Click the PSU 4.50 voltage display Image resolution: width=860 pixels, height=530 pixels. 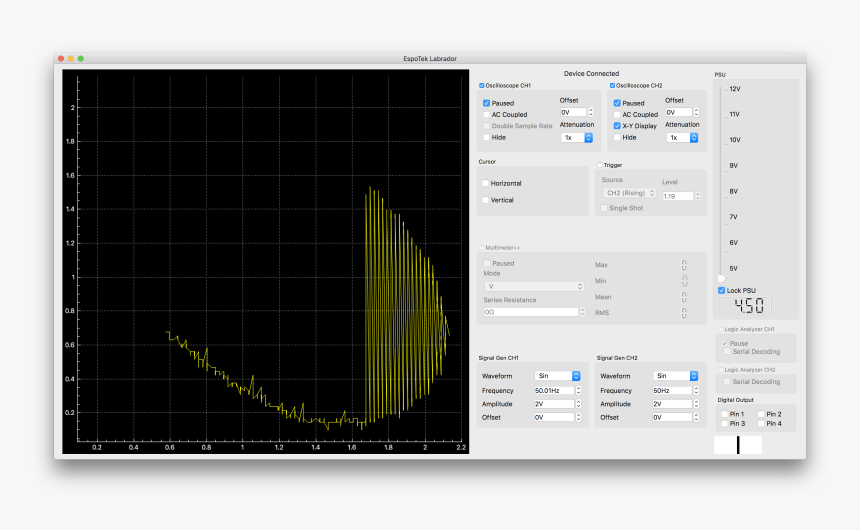click(x=745, y=306)
